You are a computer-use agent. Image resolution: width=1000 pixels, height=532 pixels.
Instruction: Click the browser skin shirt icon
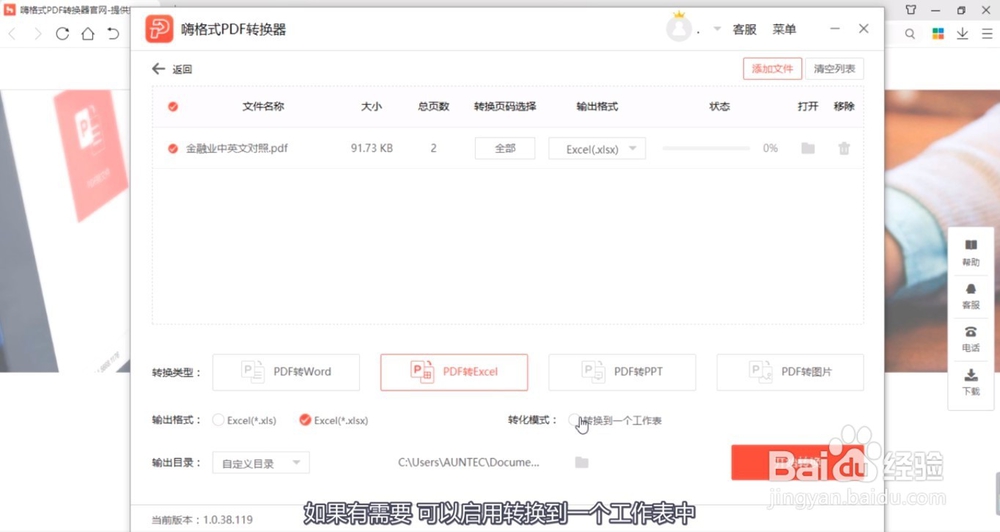pyautogui.click(x=911, y=10)
